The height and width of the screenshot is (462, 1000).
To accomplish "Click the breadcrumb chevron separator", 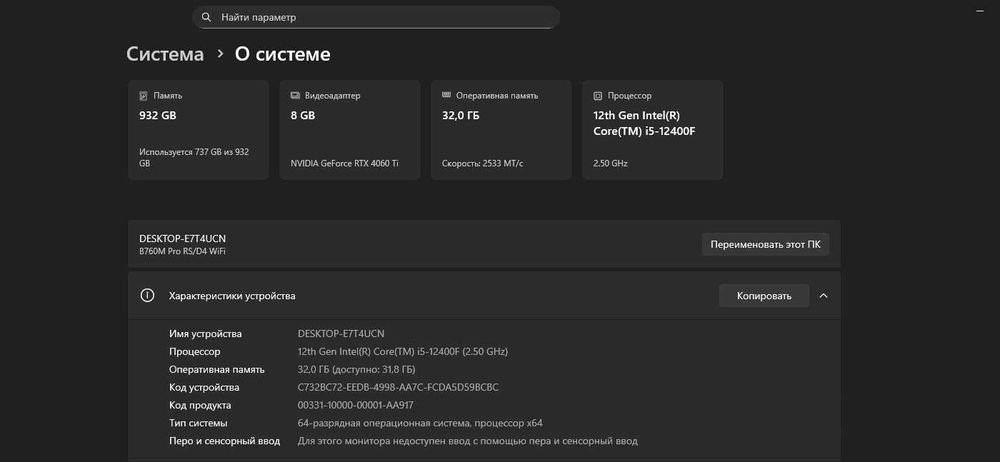I will click(x=220, y=54).
